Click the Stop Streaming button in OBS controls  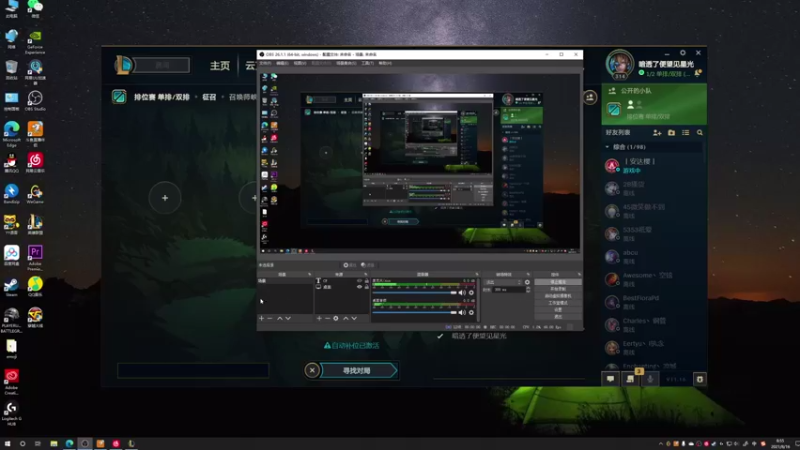[x=558, y=282]
